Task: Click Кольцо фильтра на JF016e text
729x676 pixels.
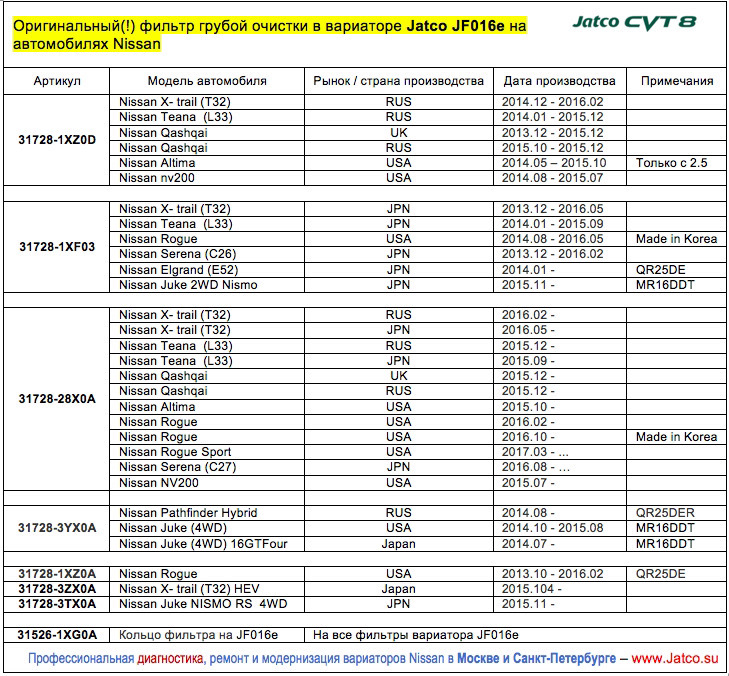Action: (x=199, y=635)
